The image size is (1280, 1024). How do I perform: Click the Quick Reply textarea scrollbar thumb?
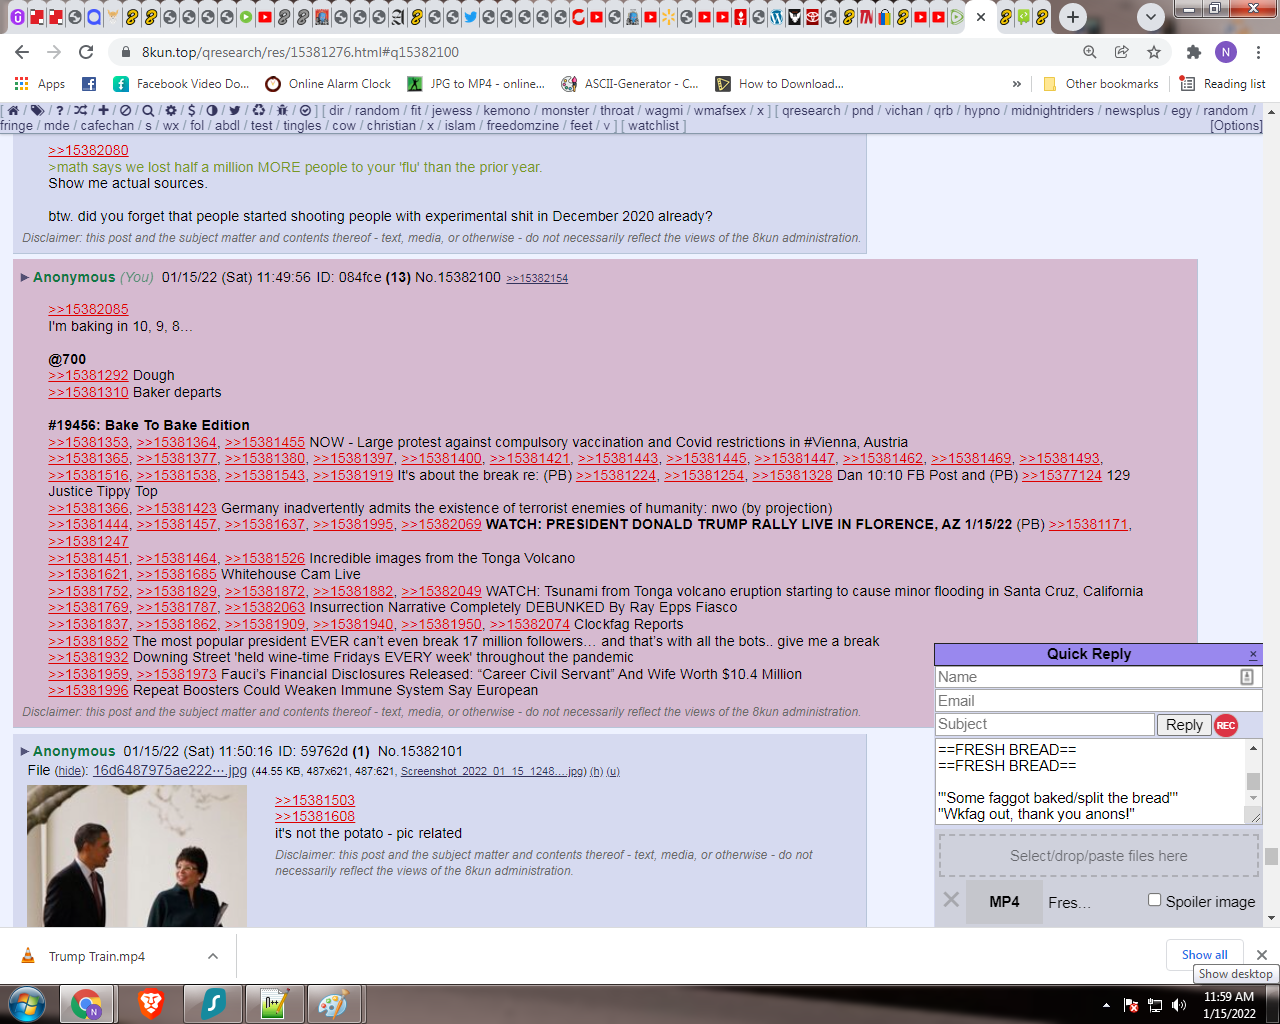pyautogui.click(x=1253, y=781)
